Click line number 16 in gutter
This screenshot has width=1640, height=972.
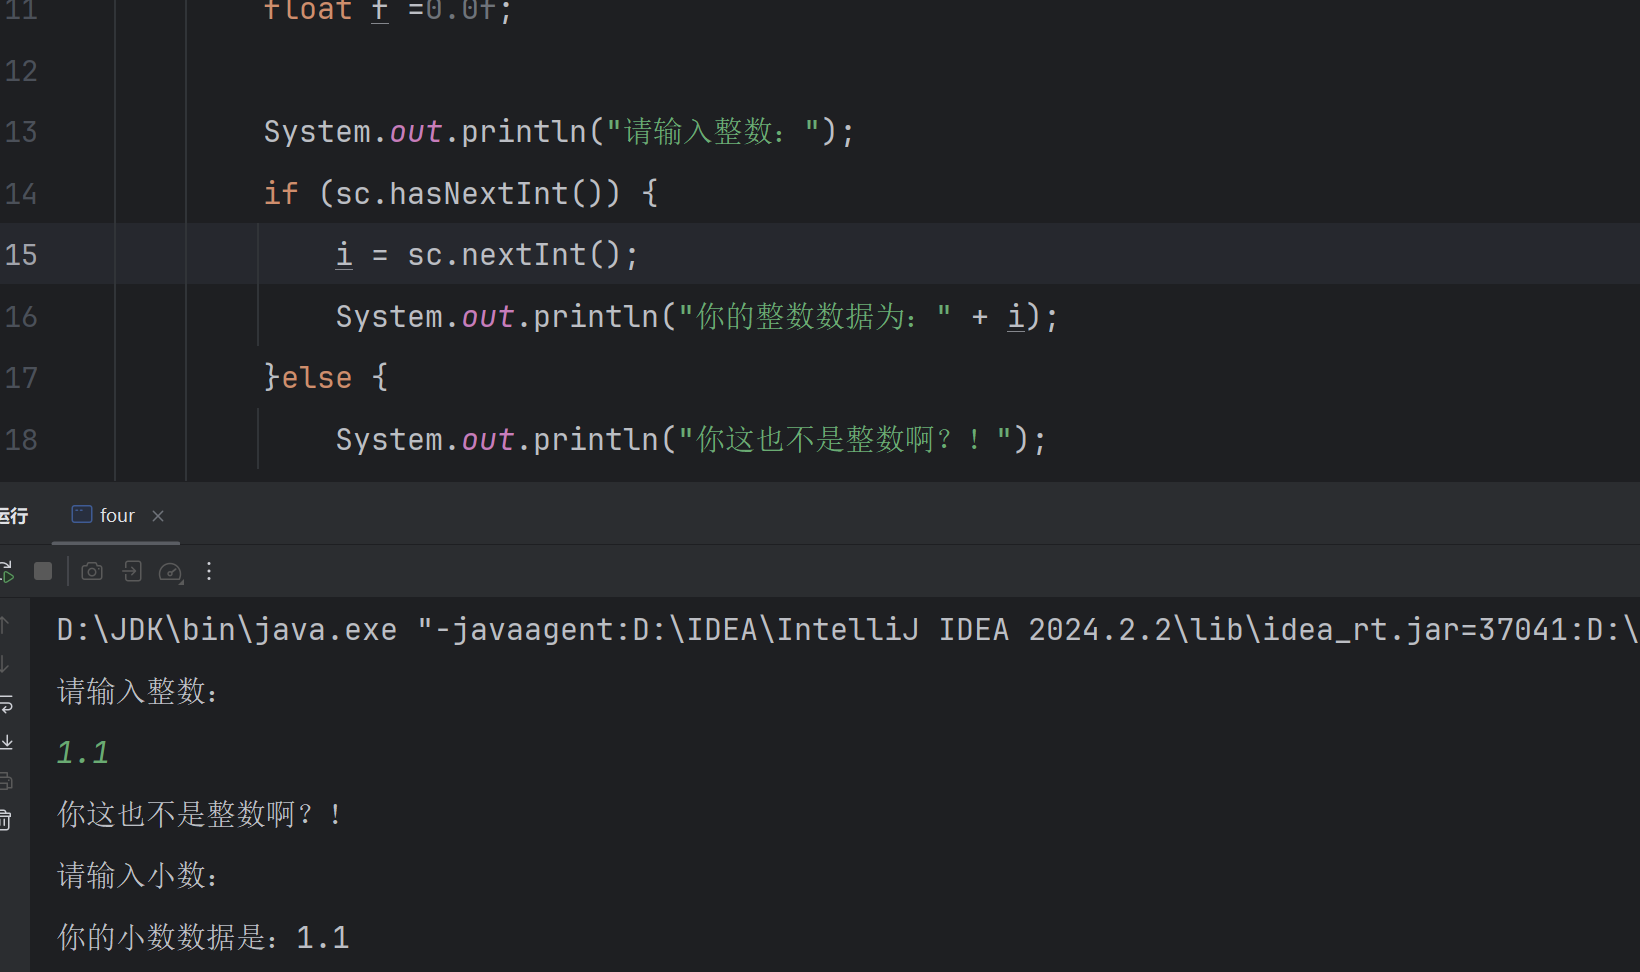coord(21,317)
